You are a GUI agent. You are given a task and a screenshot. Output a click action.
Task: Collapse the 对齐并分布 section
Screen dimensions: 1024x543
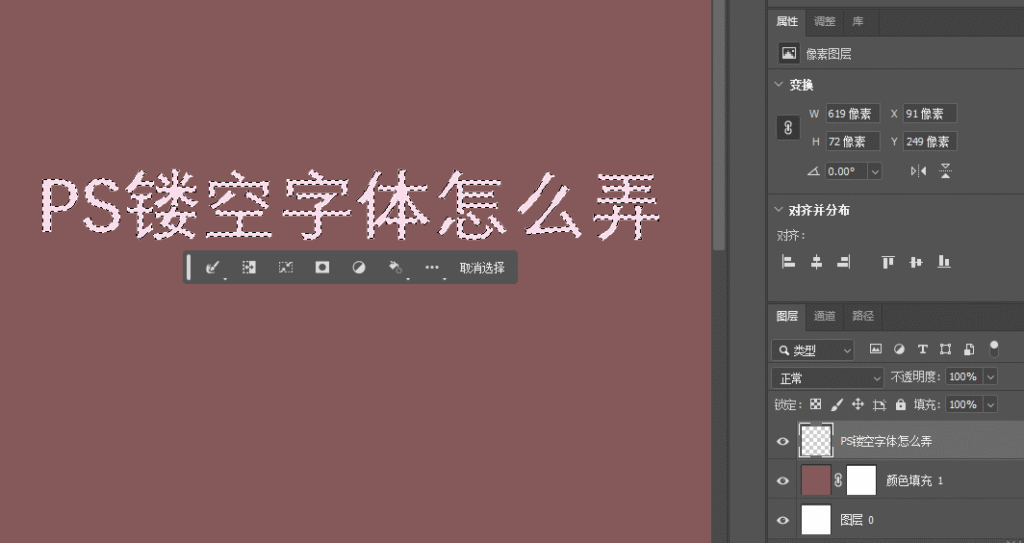click(778, 210)
